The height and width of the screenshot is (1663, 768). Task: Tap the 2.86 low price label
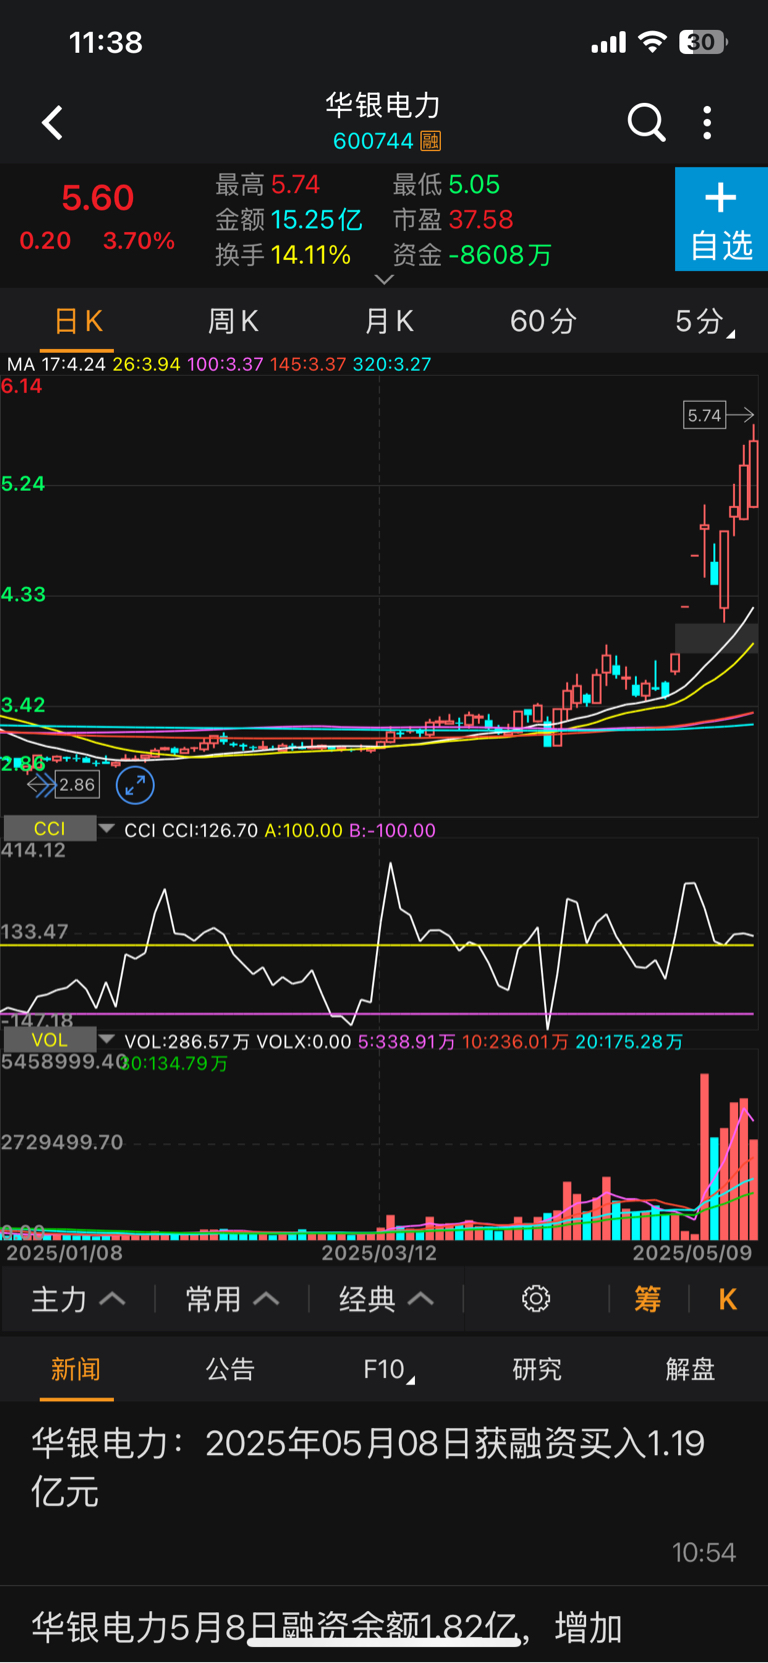(x=77, y=785)
